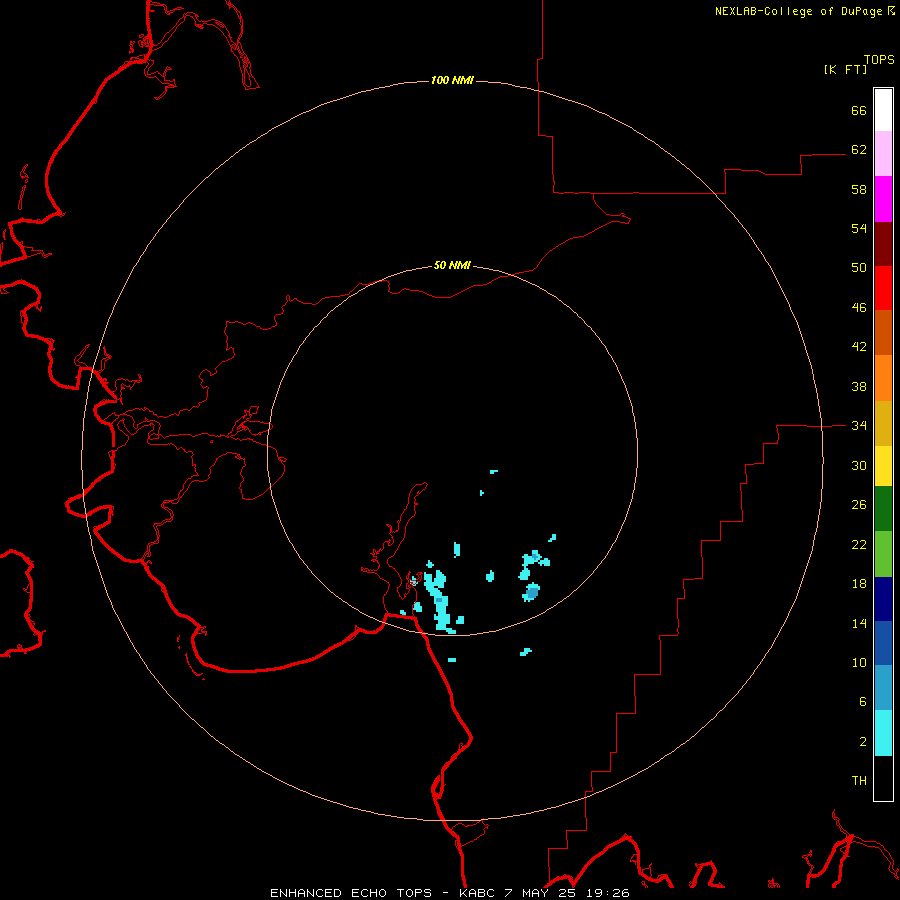Viewport: 900px width, 900px height.
Task: Select the dark red legend band
Action: tap(883, 244)
